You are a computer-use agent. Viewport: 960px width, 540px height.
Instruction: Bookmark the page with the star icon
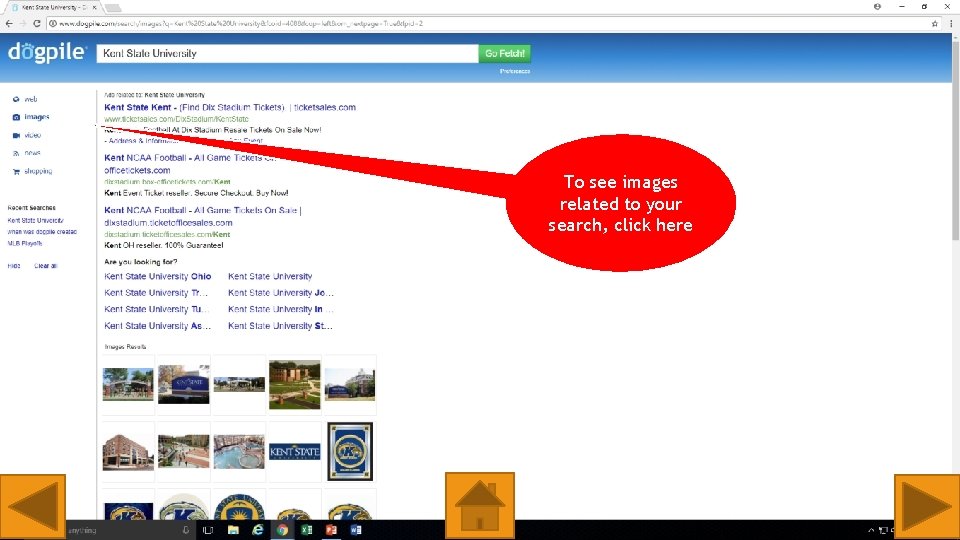[x=934, y=23]
